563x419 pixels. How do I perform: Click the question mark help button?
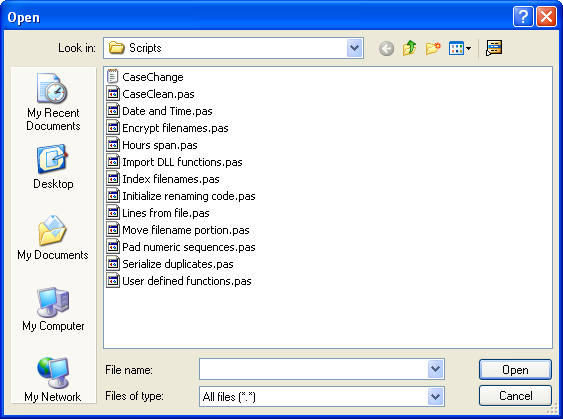coord(523,17)
